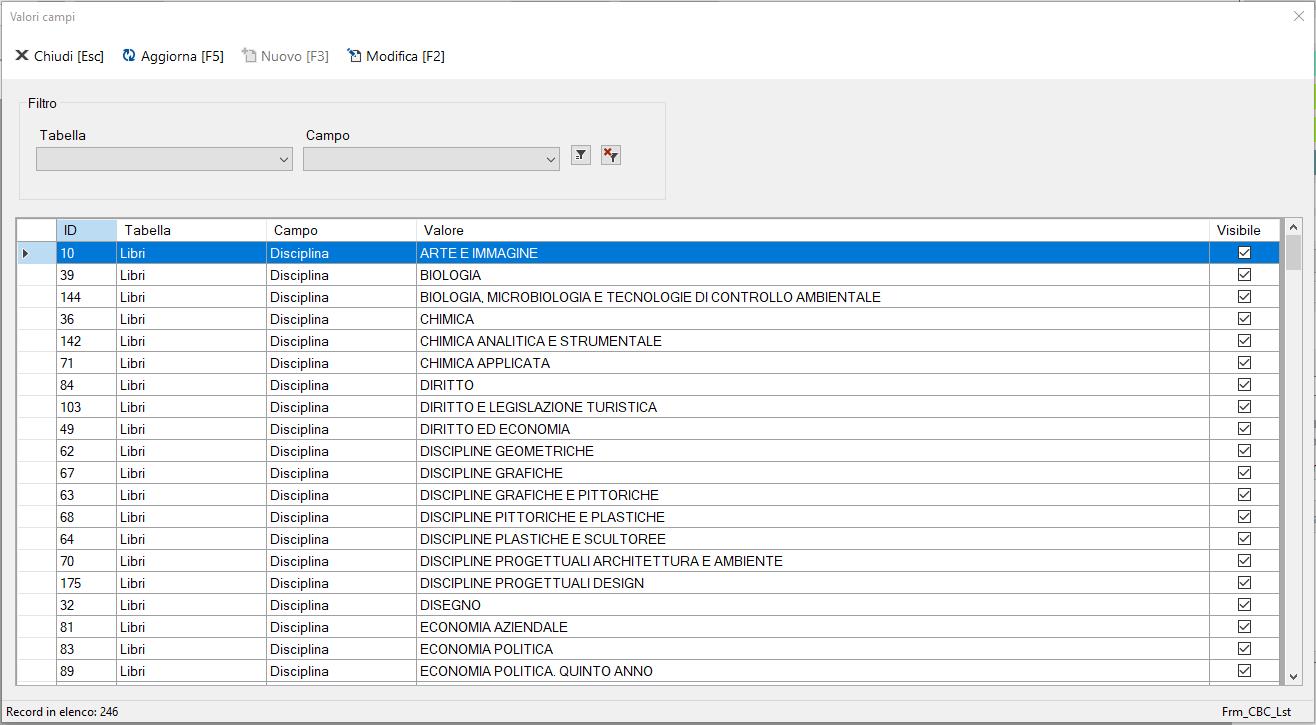
Task: Select DISCIPLINE GRAFICHE E PITTORICHE cell
Action: [813, 495]
